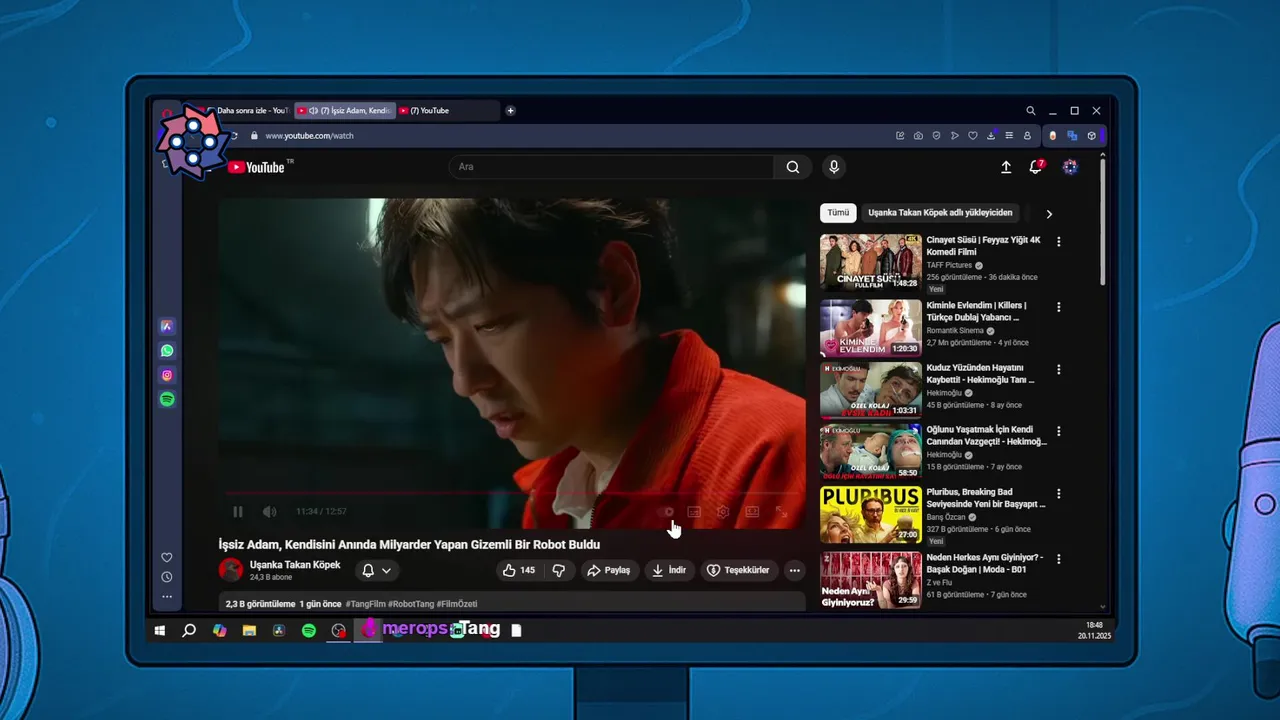The height and width of the screenshot is (720, 1280).
Task: Open File Explorer from the taskbar
Action: (x=249, y=631)
